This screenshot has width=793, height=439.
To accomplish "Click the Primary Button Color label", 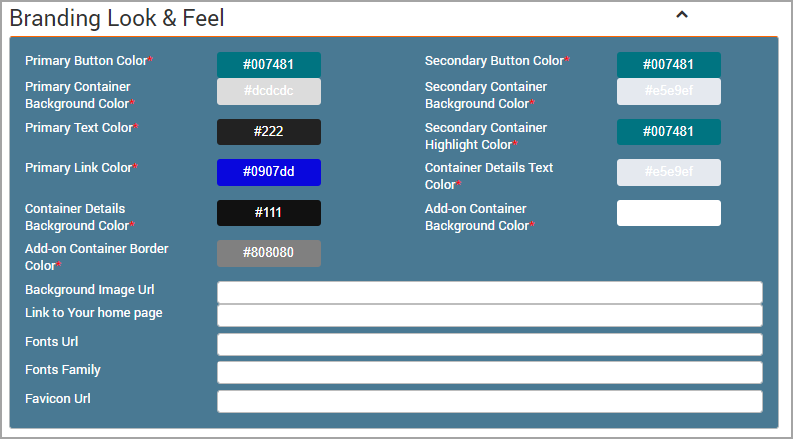I will [89, 61].
